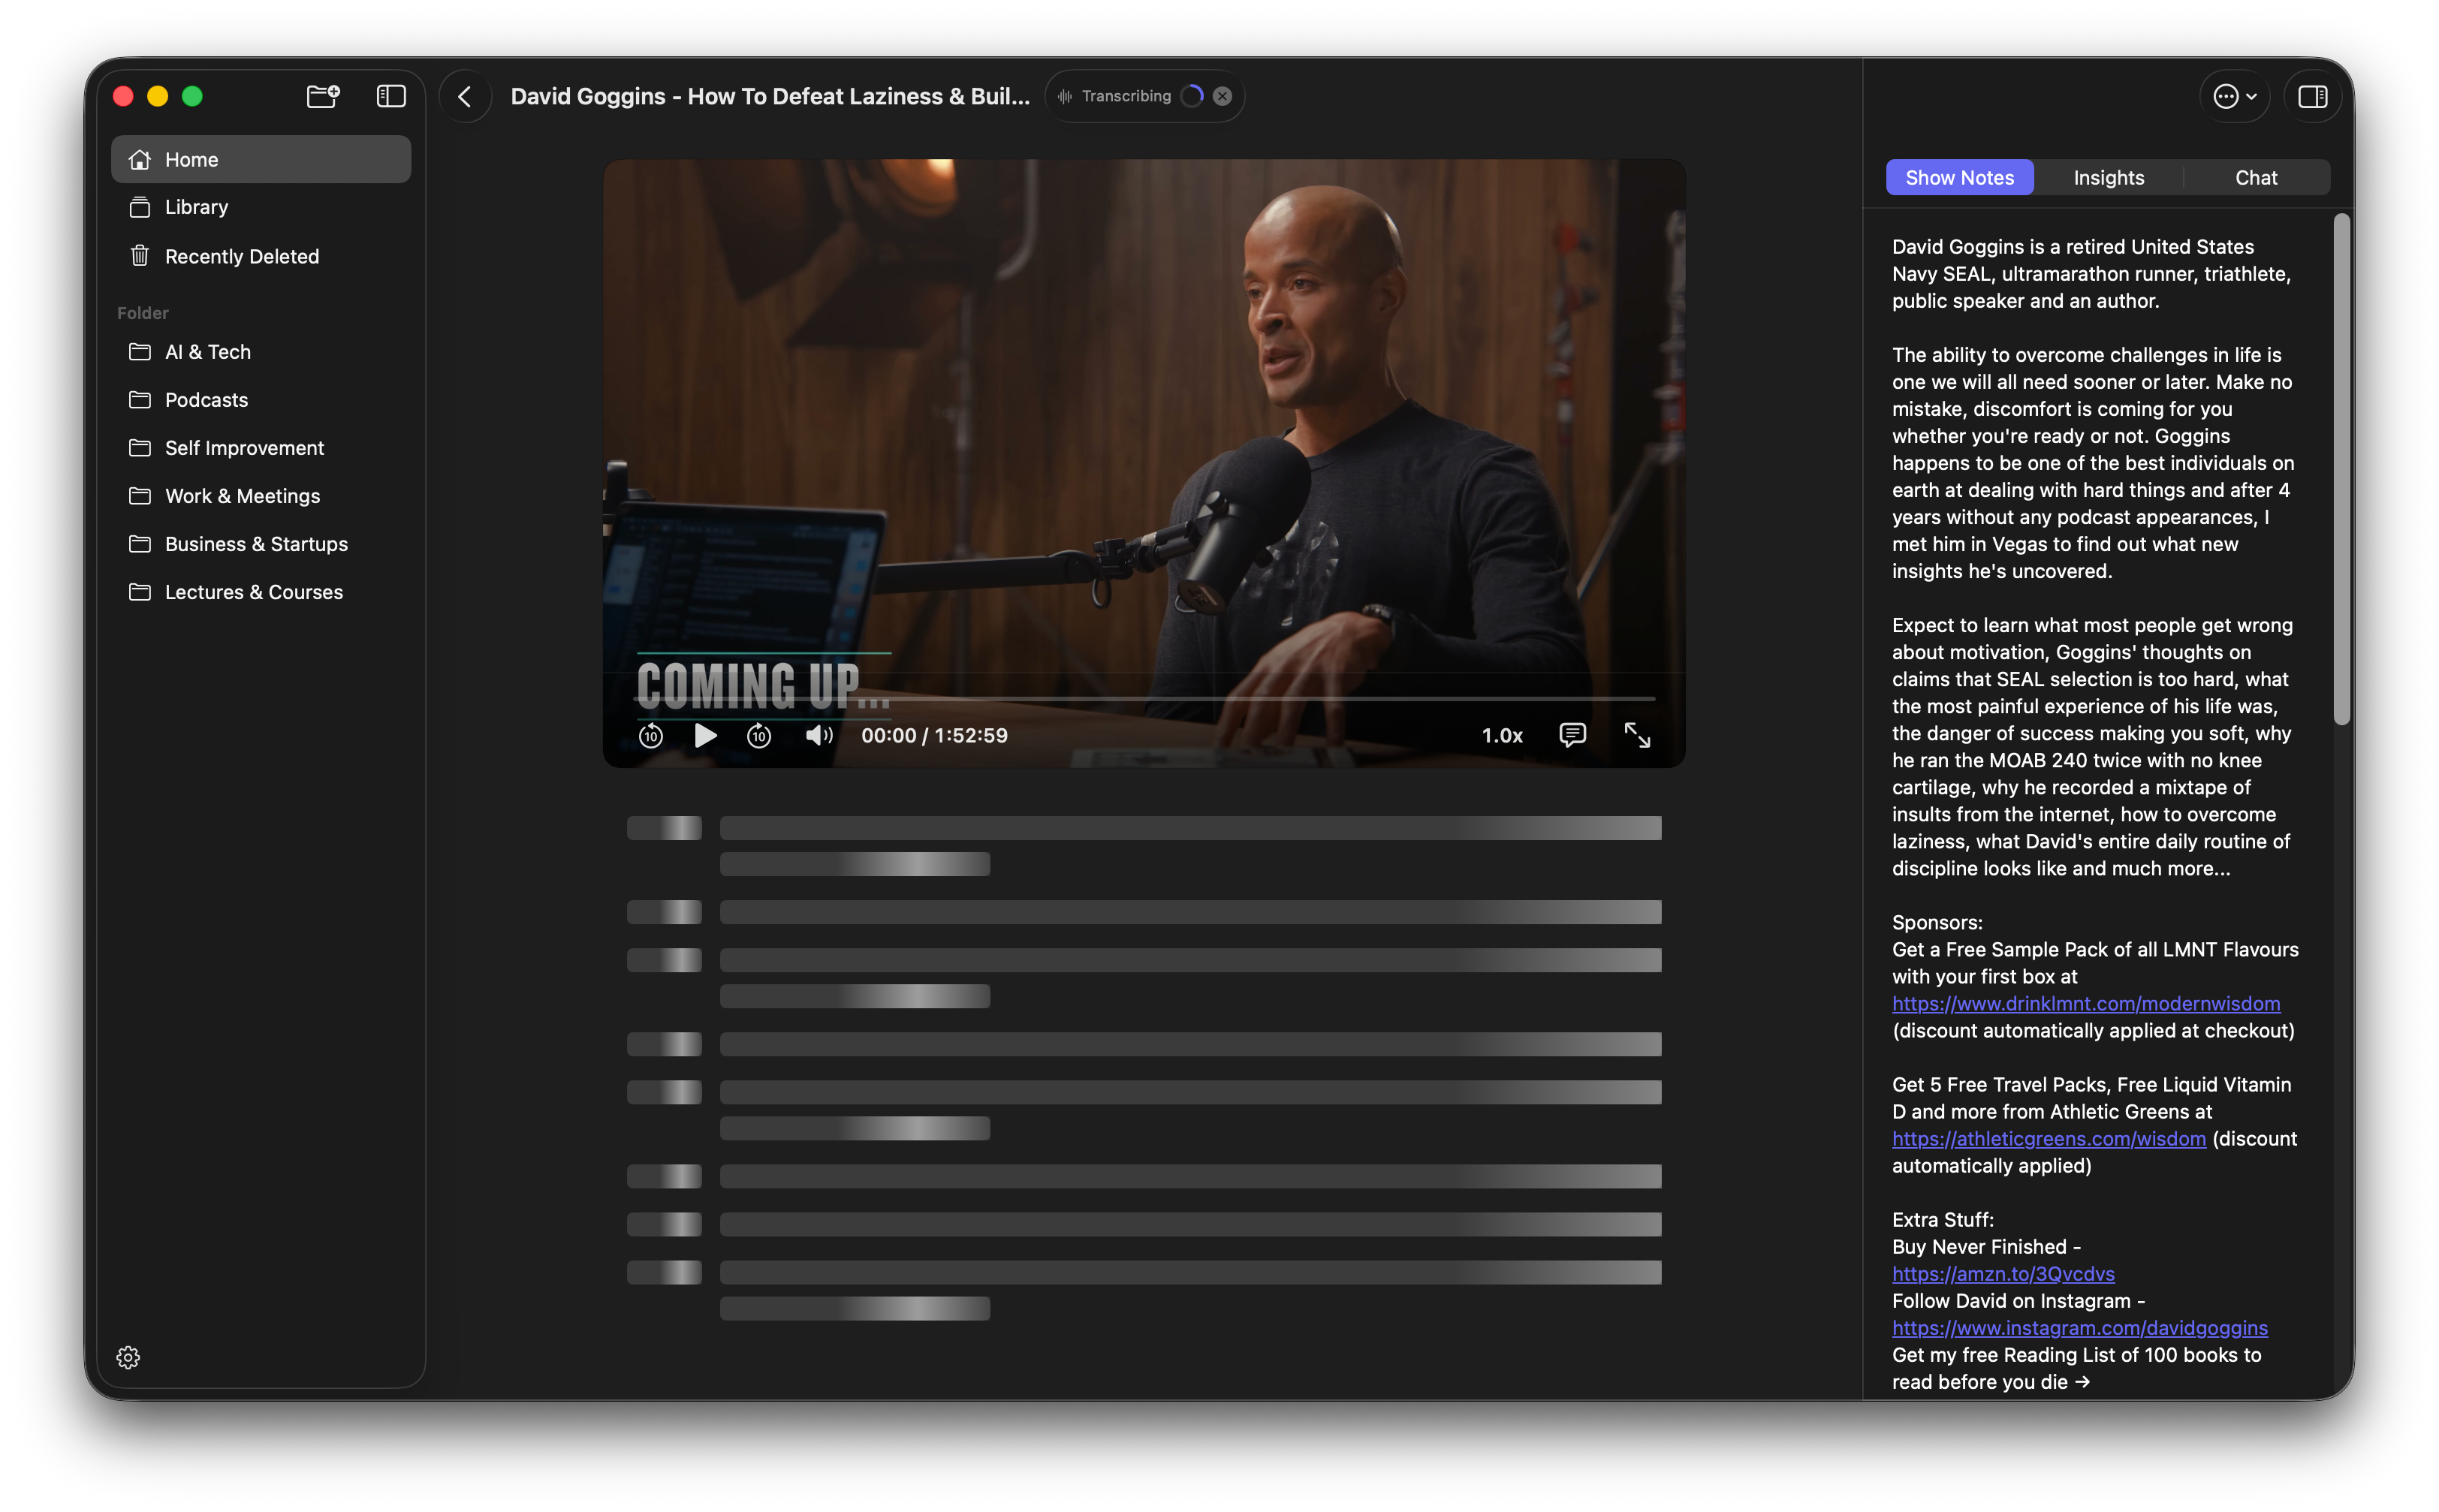Image resolution: width=2439 pixels, height=1512 pixels.
Task: Change the 1.0x playback speed
Action: 1501,736
